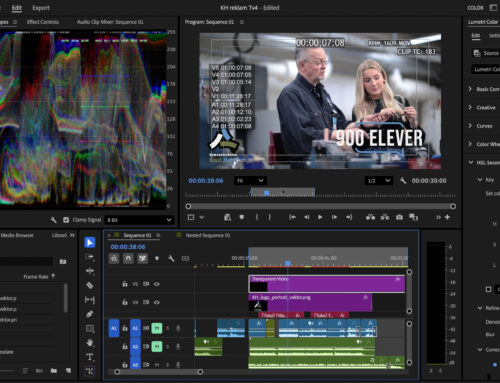
Task: Click the tool icon below the Type tool
Action: 90,371
